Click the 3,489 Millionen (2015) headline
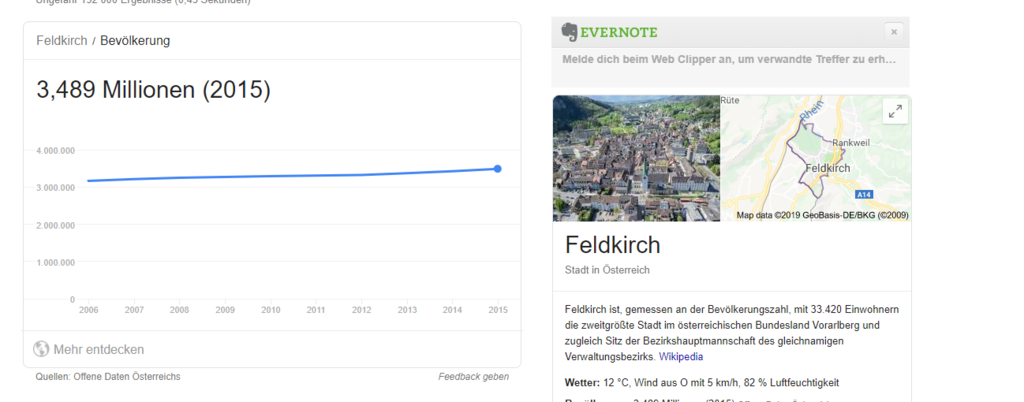Image resolution: width=1024 pixels, height=402 pixels. pyautogui.click(x=153, y=90)
